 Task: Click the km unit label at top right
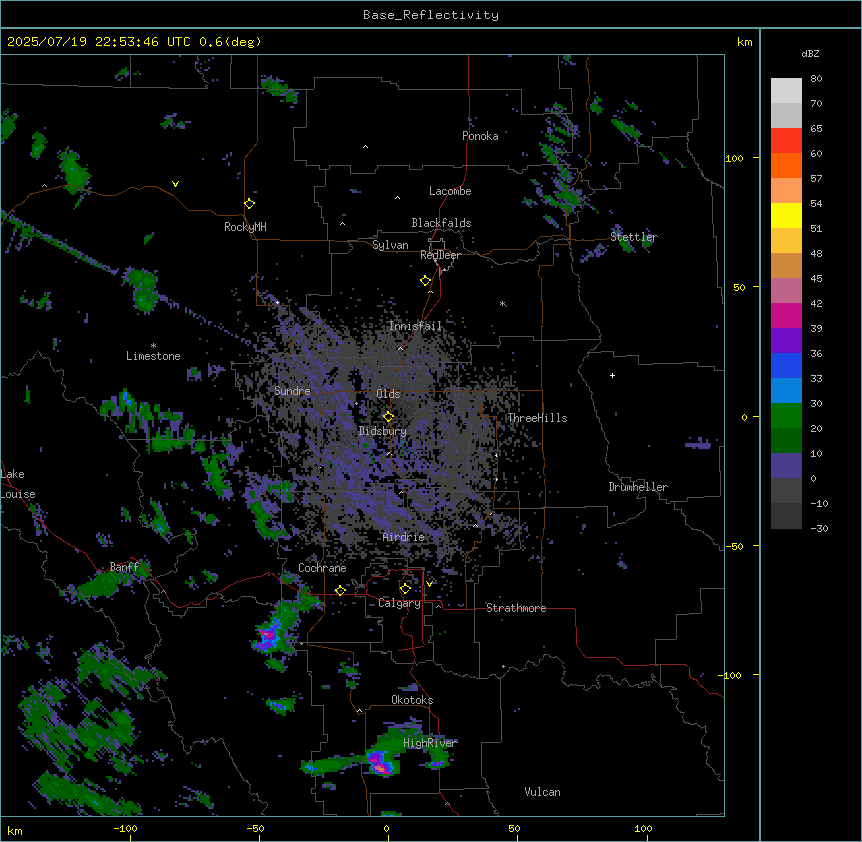[x=744, y=42]
